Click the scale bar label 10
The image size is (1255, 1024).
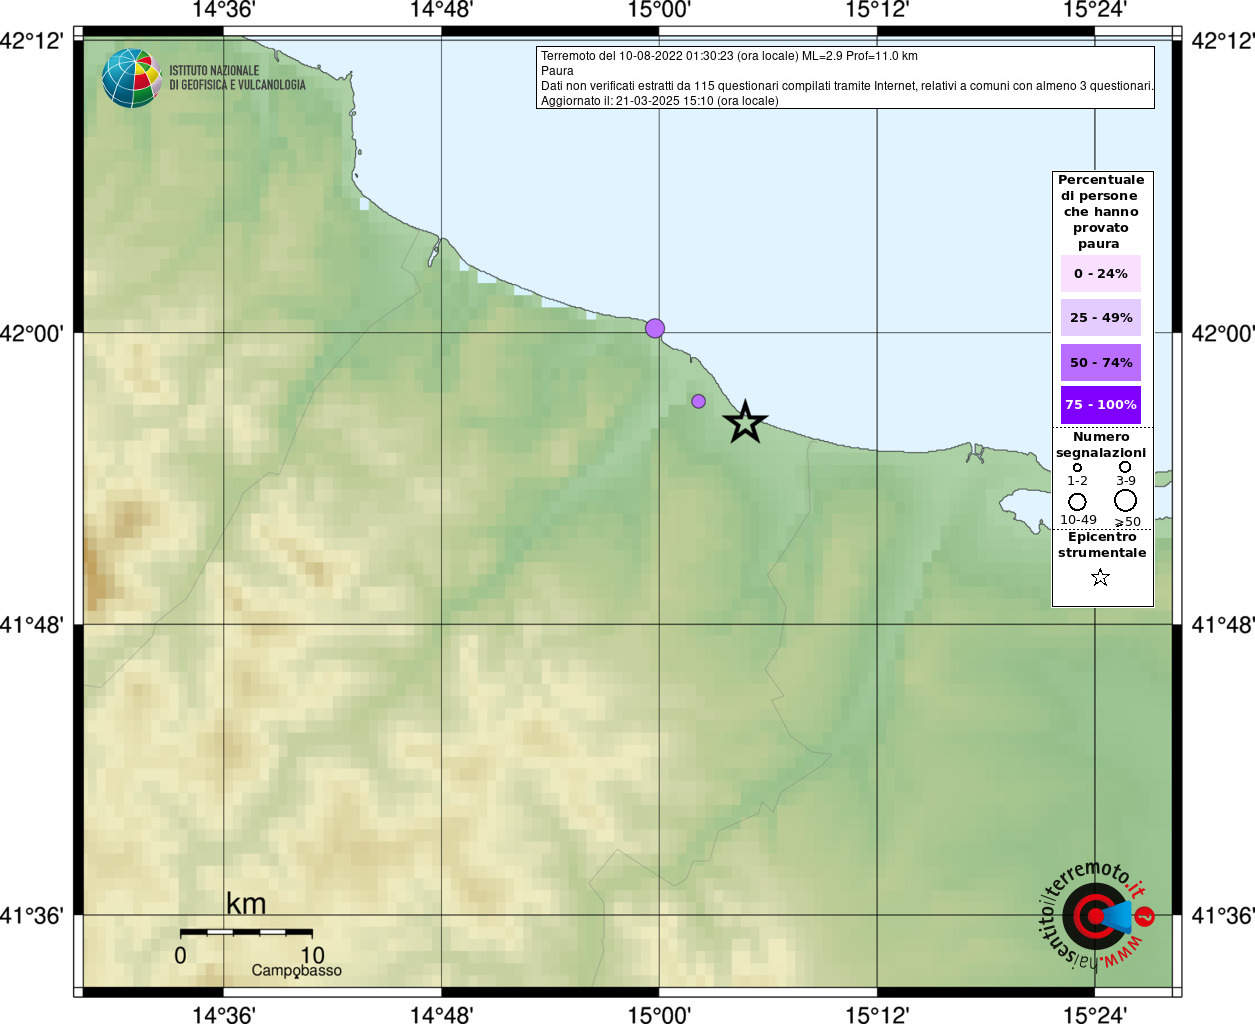tap(312, 955)
